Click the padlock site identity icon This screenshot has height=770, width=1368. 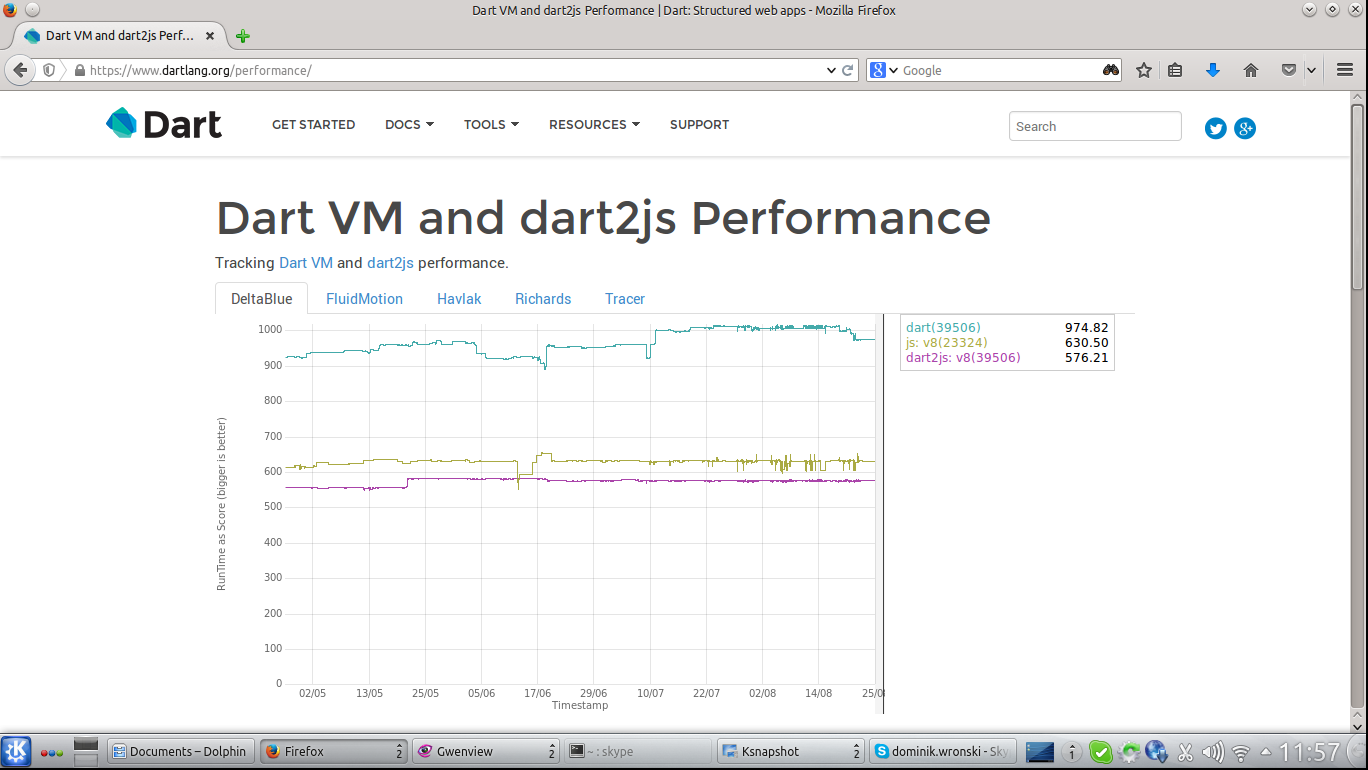coord(79,71)
